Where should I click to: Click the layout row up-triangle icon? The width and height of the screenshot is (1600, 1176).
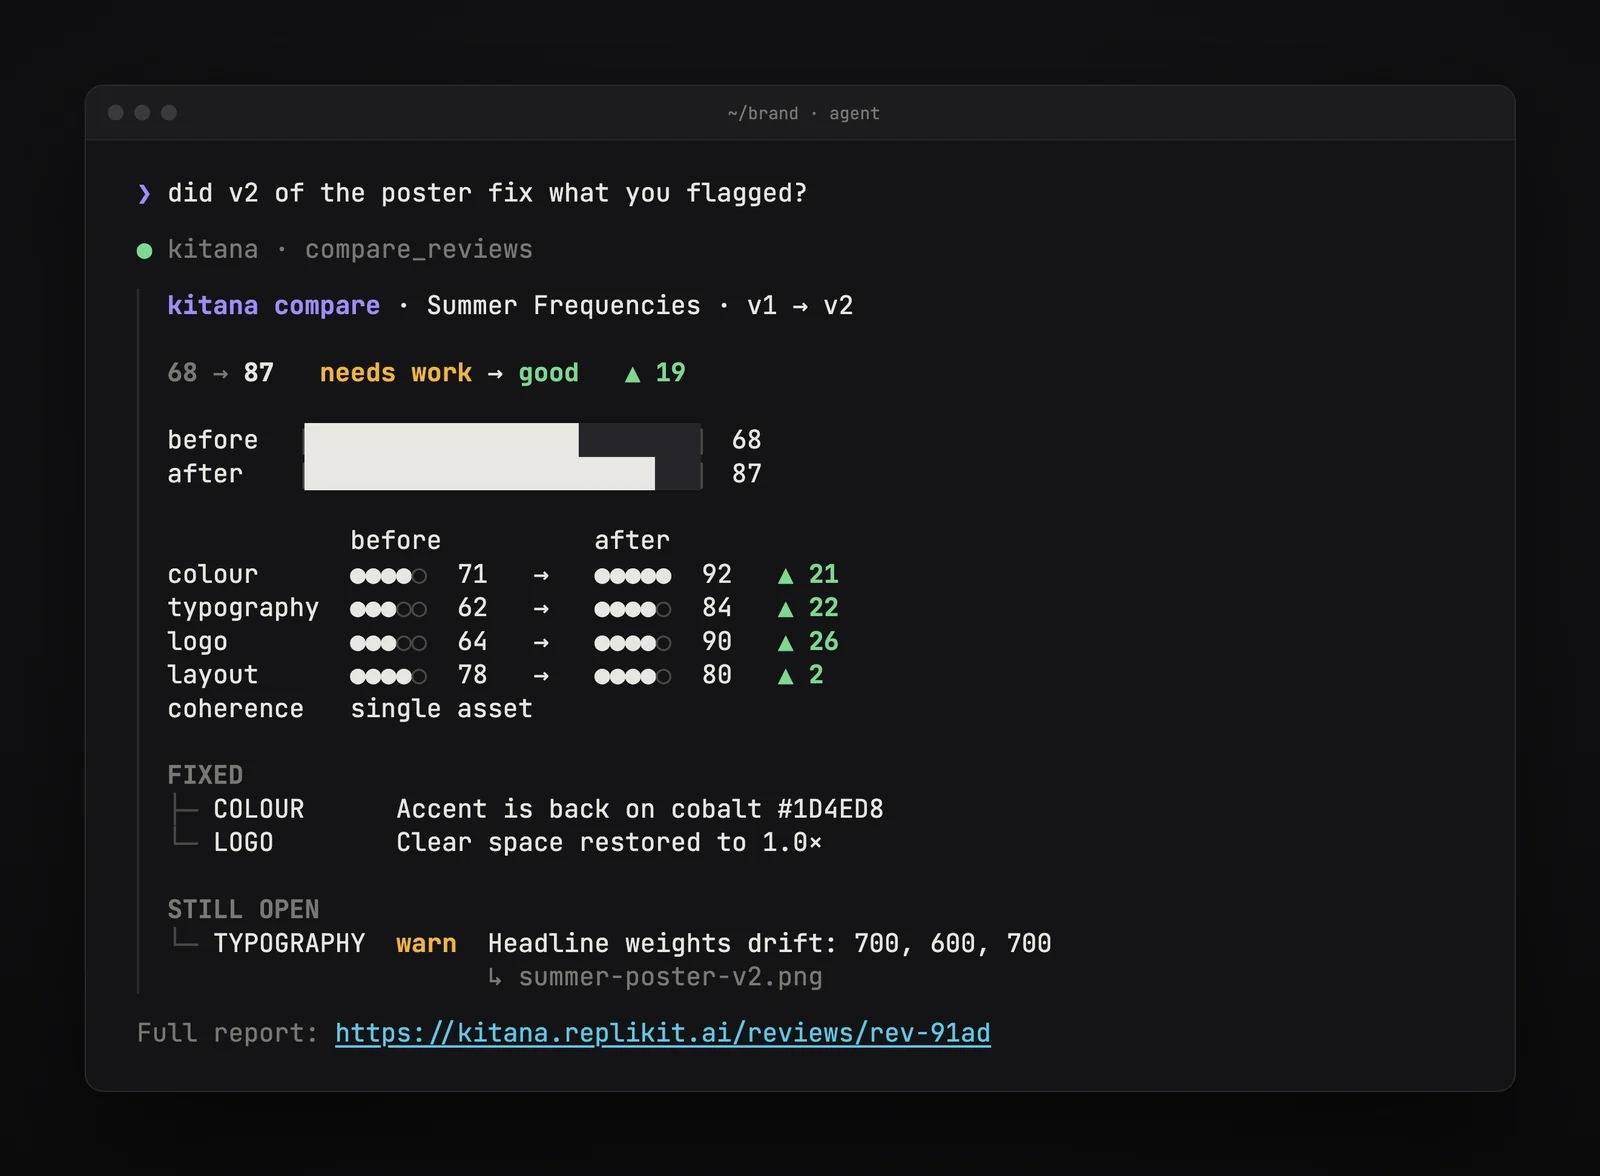(x=785, y=676)
